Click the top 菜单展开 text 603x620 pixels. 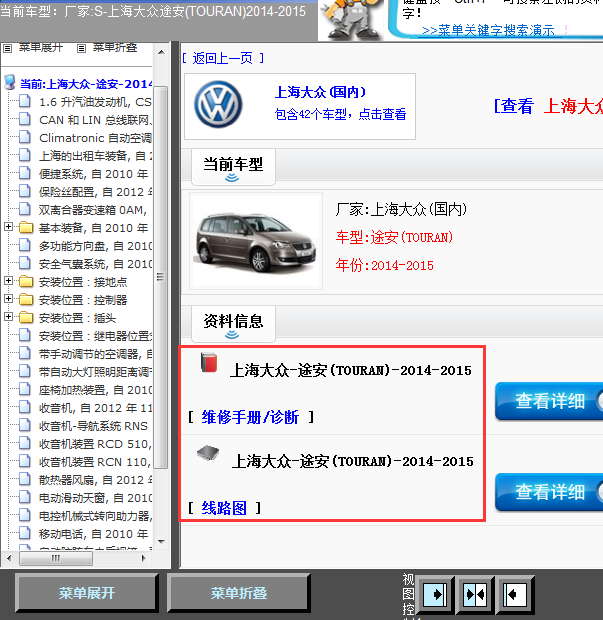[41, 48]
